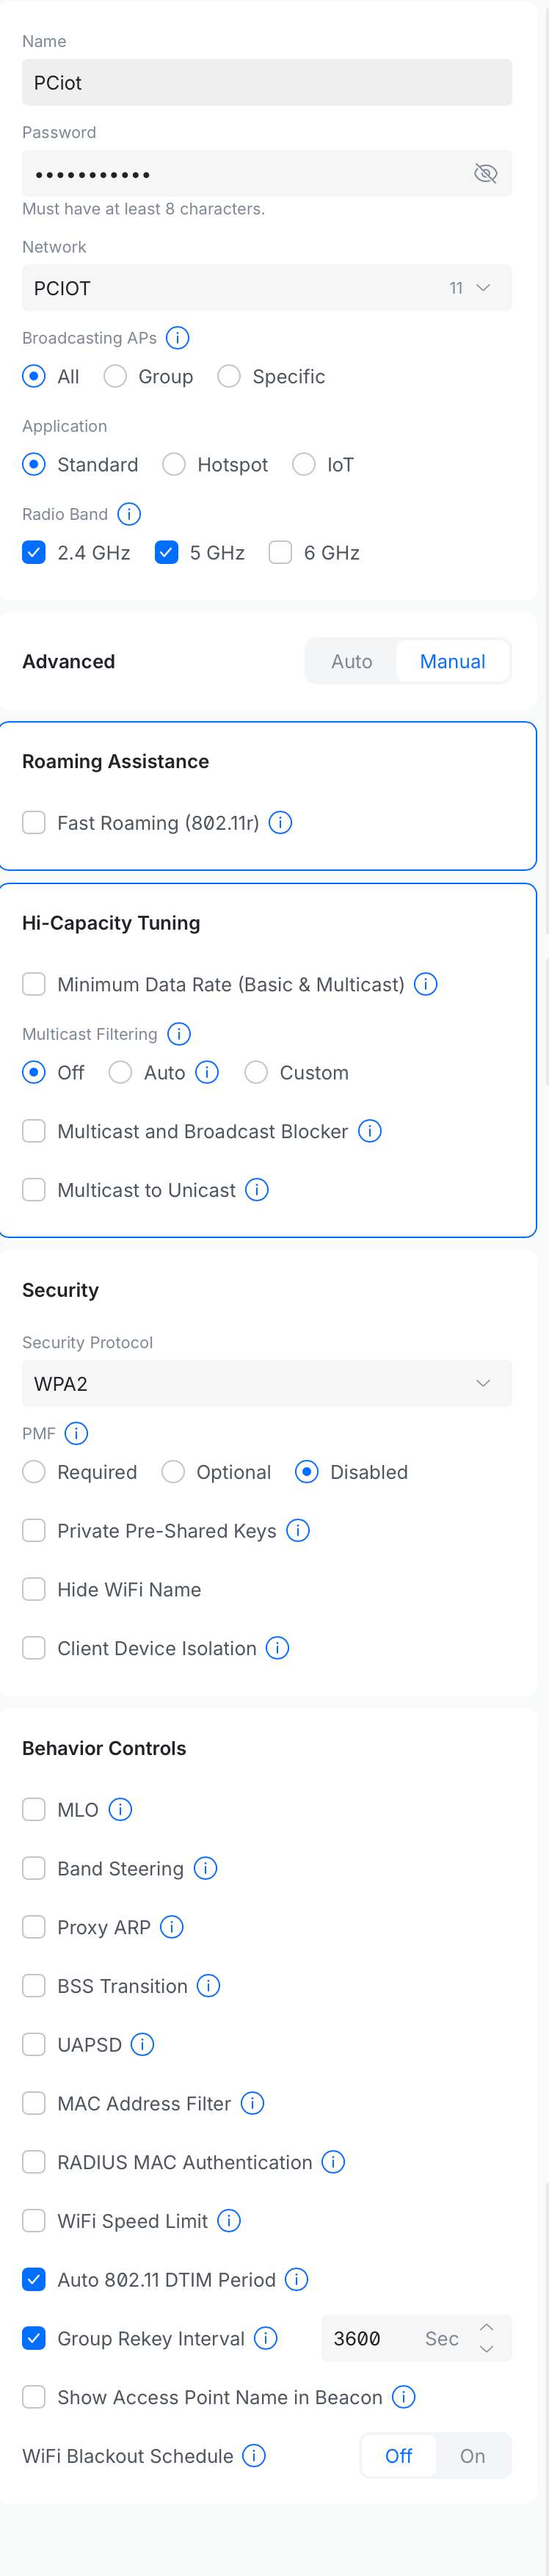Viewport: 549px width, 2576px height.
Task: Turn WiFi Blackout Schedule On
Action: (472, 2456)
